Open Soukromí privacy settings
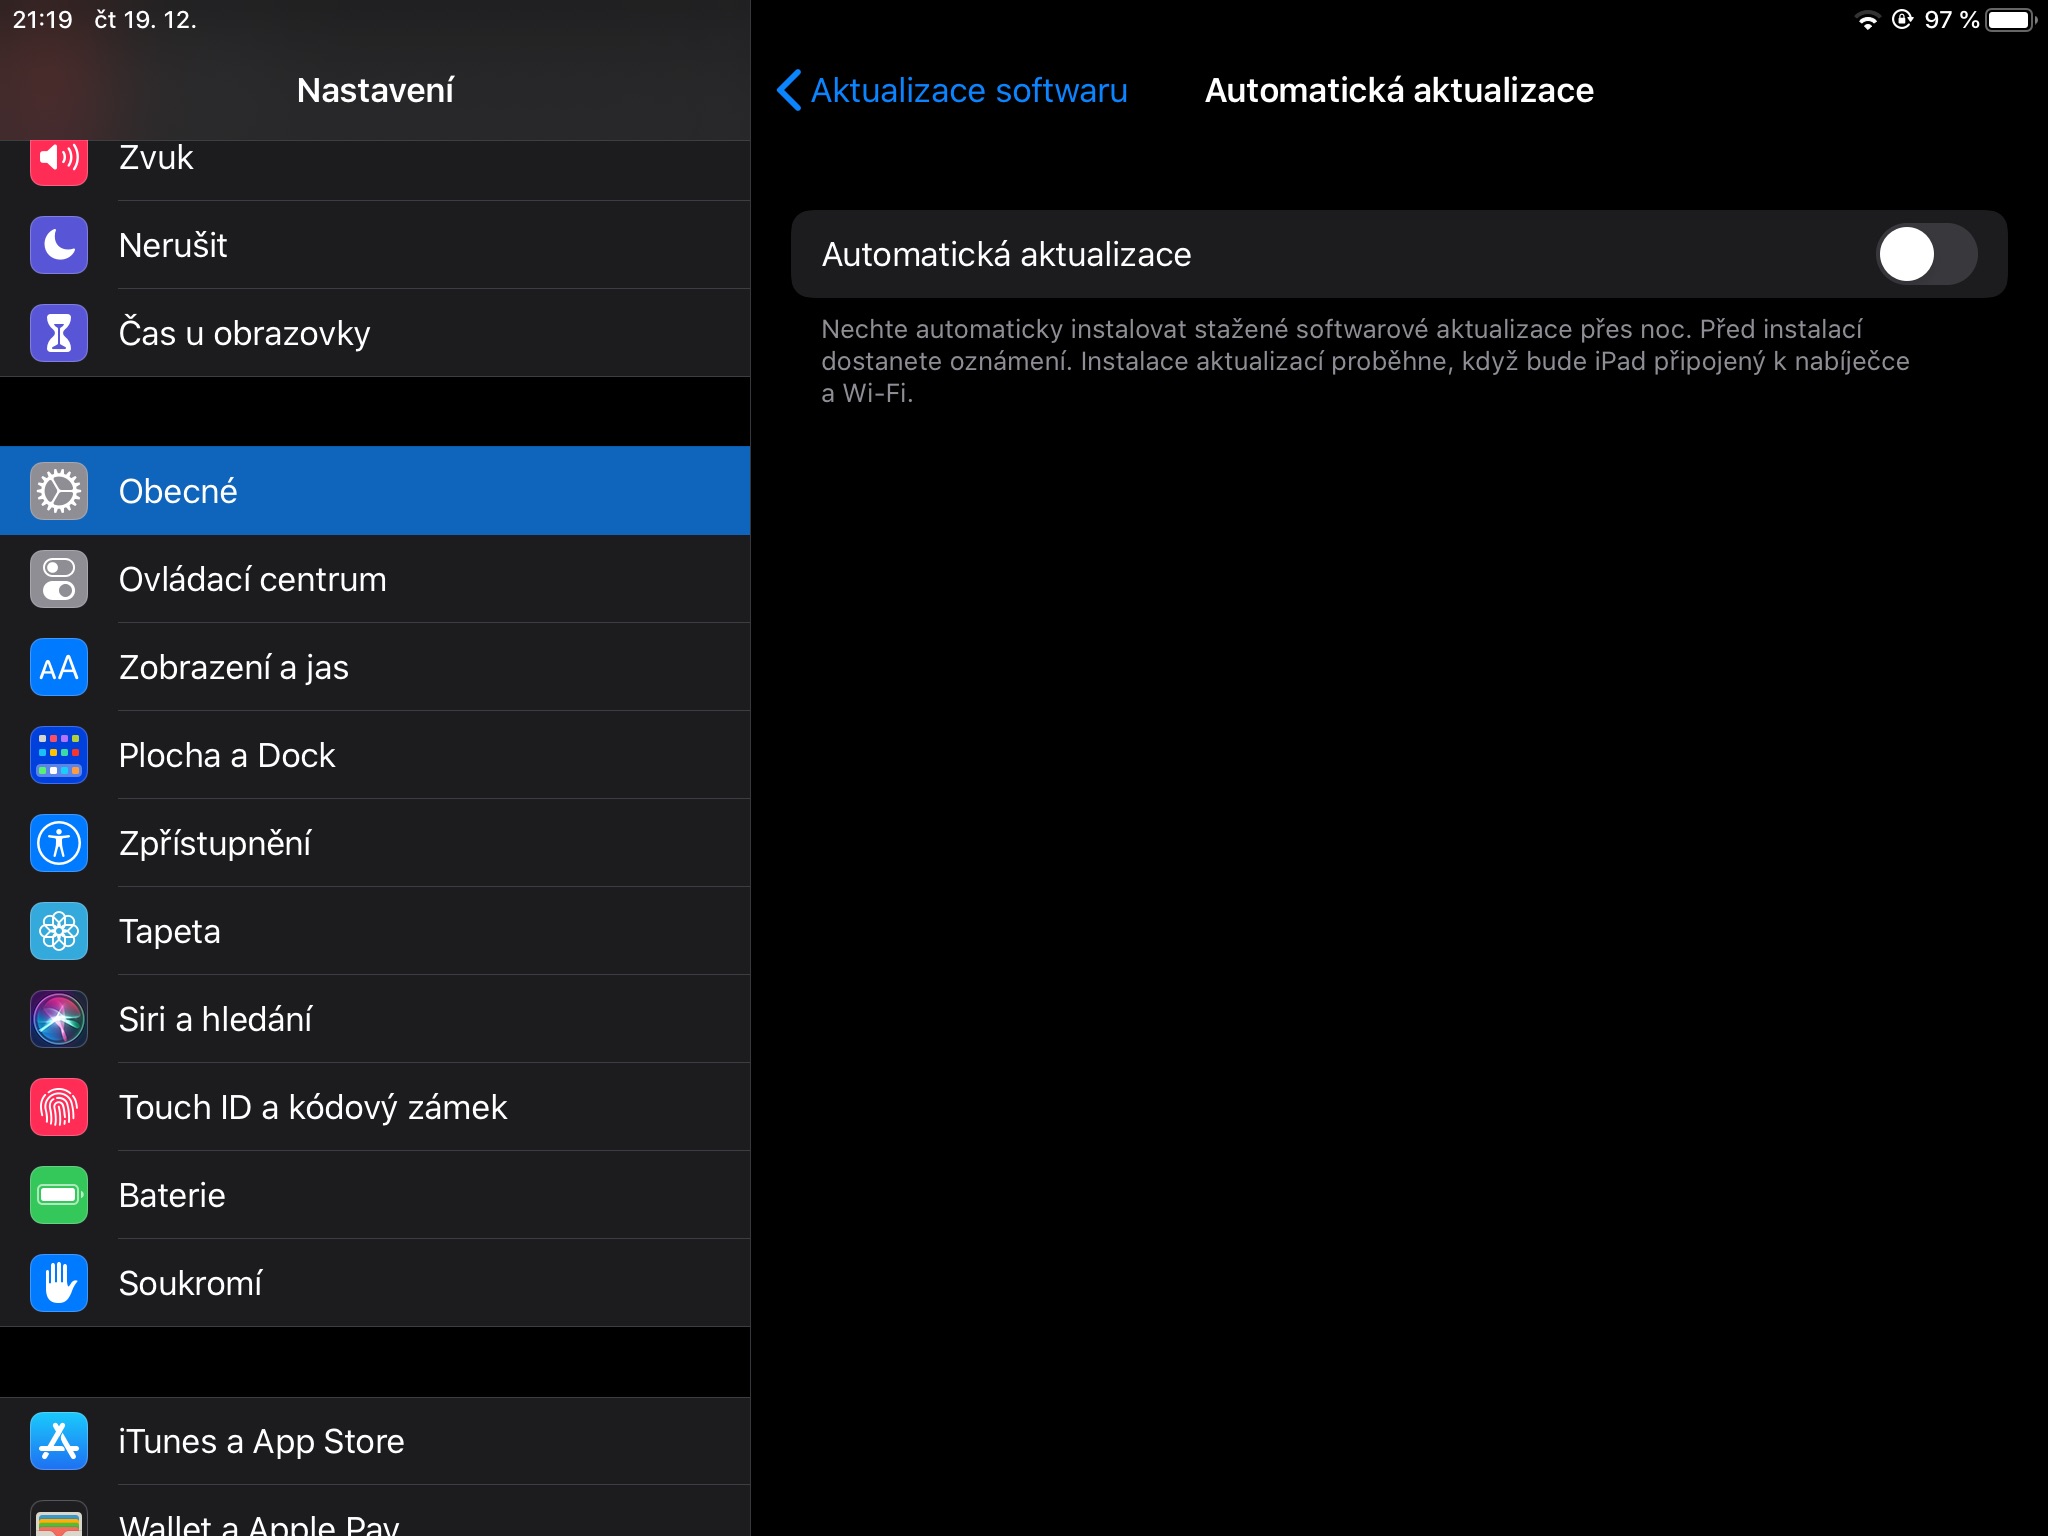Image resolution: width=2048 pixels, height=1536 pixels. (190, 1283)
